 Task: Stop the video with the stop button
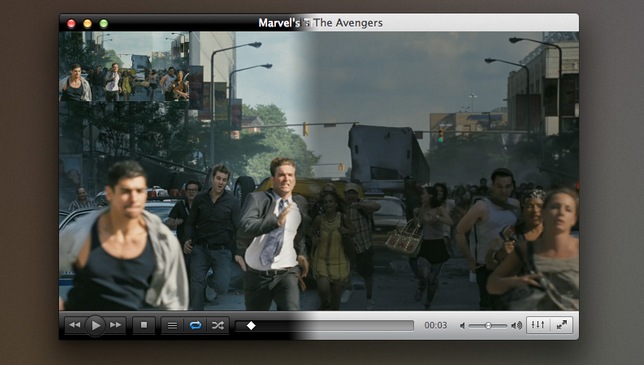pyautogui.click(x=144, y=325)
